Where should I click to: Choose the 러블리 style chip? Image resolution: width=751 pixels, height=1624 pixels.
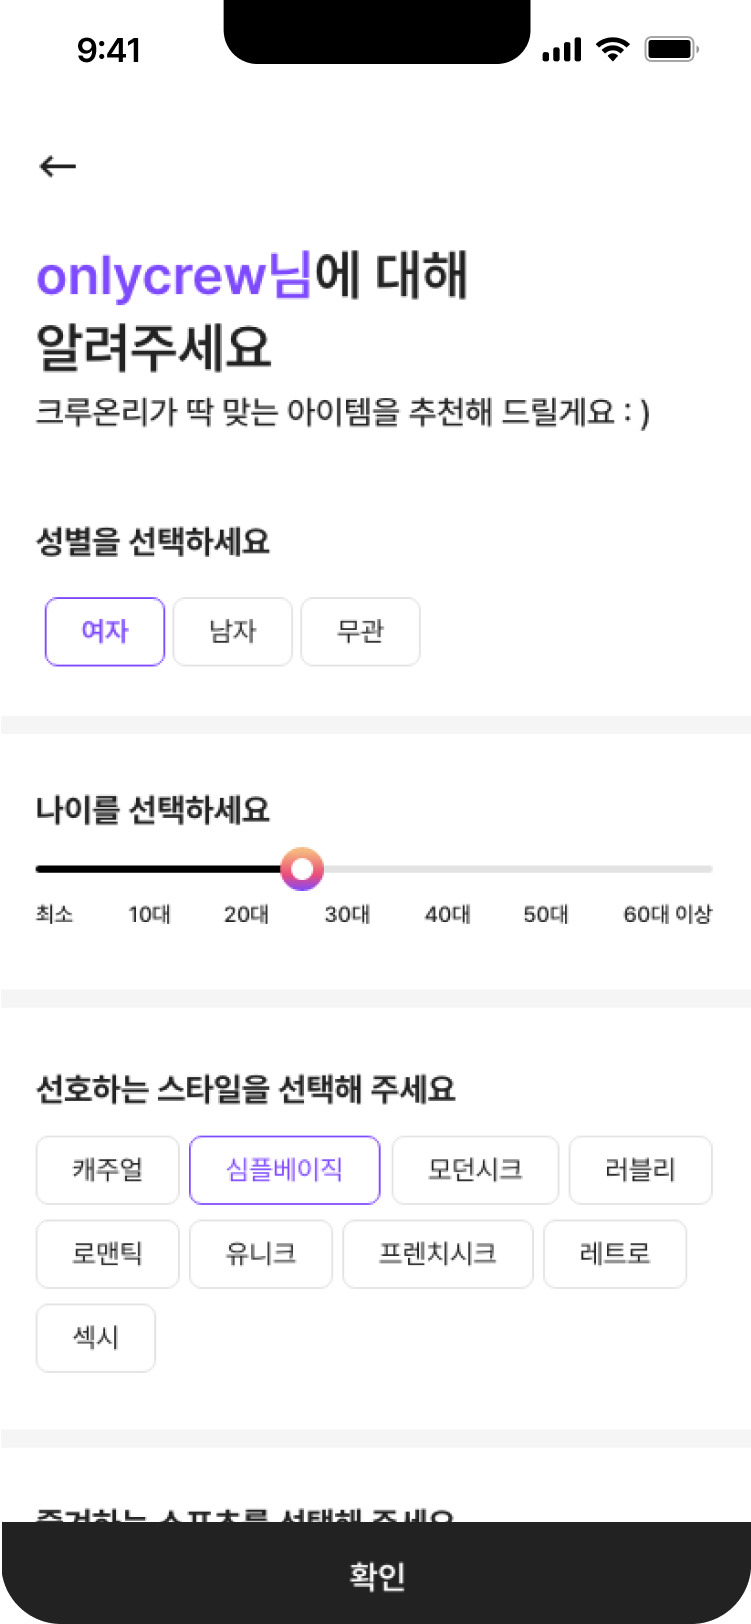coord(640,1170)
